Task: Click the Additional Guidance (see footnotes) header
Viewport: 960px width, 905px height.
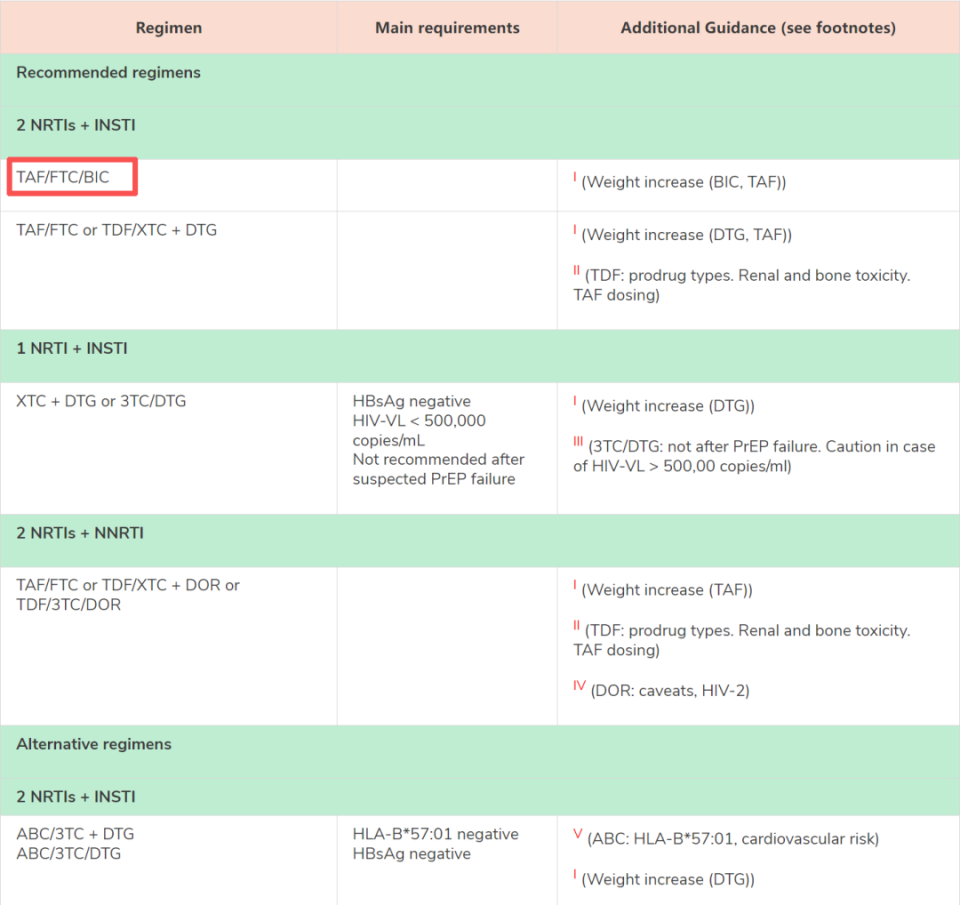Action: pos(758,28)
